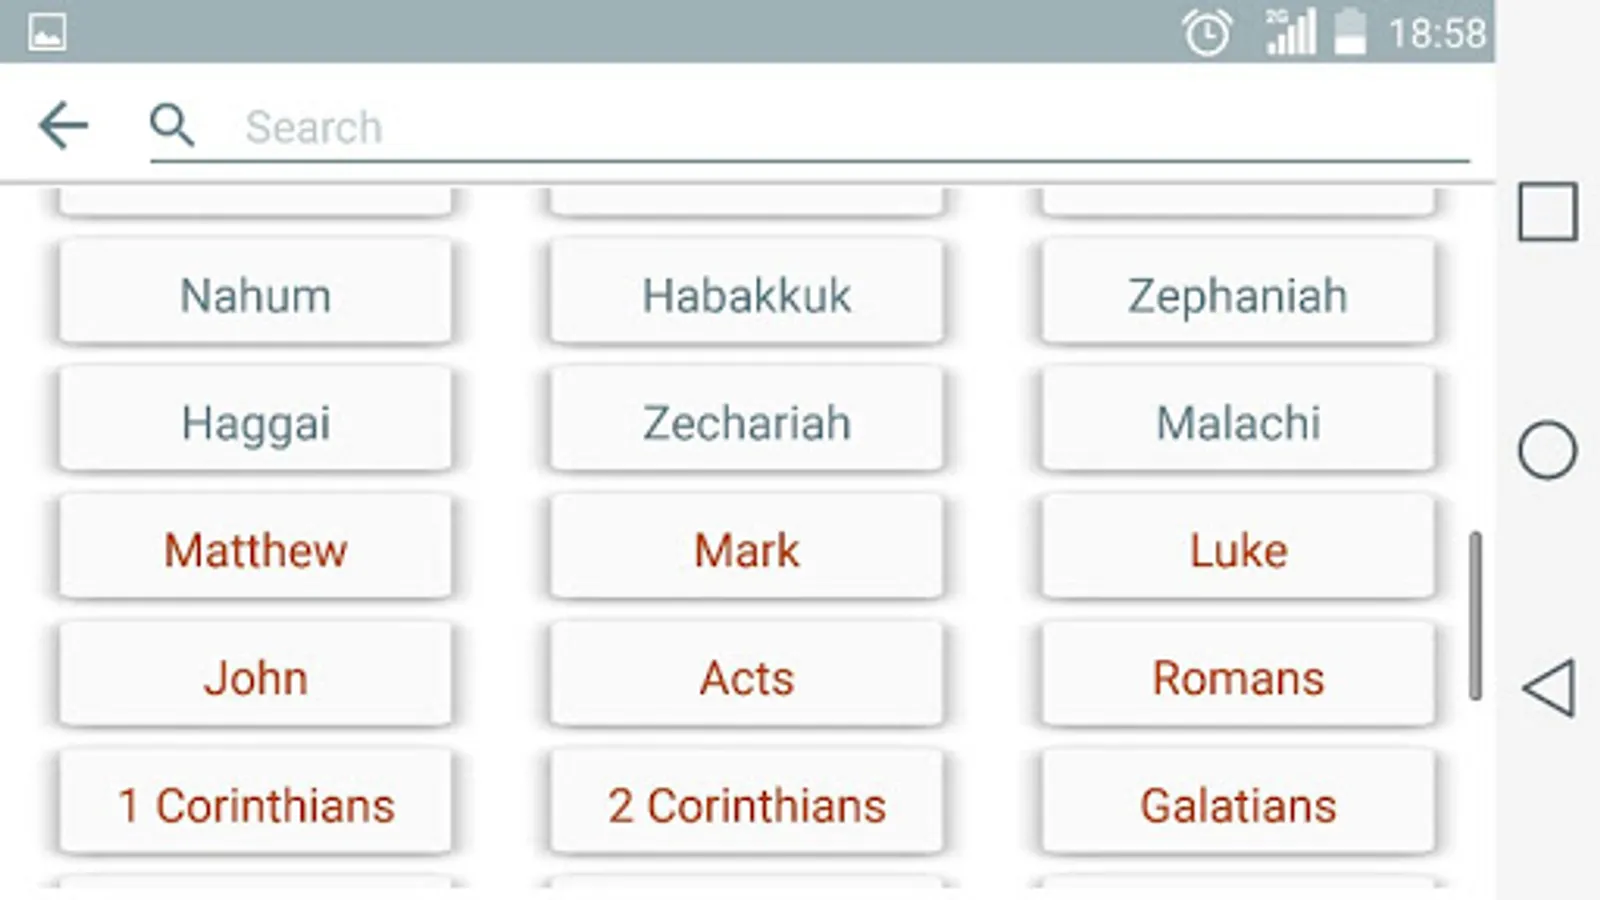
Task: Open the book of Acts
Action: 746,677
